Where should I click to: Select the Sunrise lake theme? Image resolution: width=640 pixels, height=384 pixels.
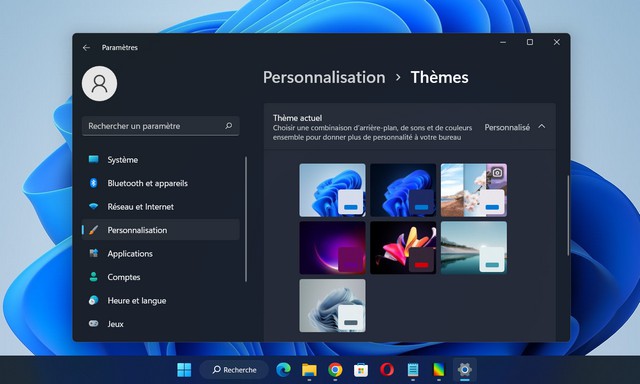474,248
